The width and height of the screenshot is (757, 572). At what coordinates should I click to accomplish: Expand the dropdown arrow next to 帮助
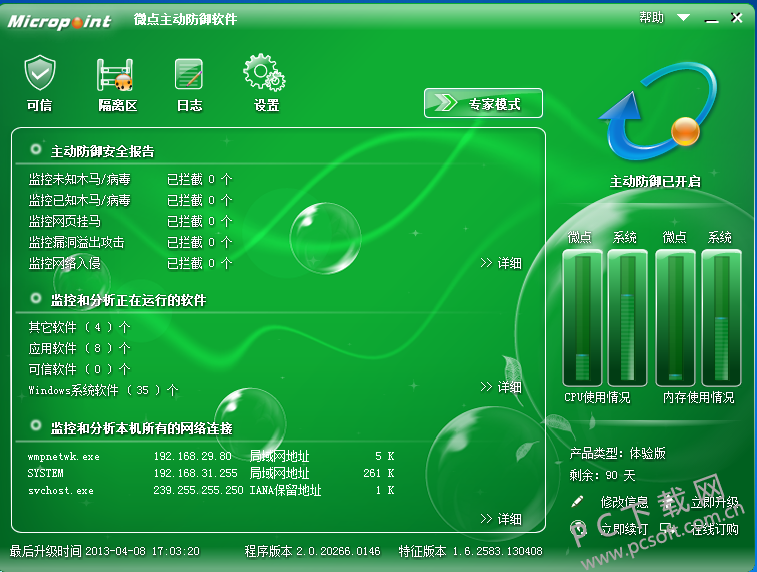pyautogui.click(x=683, y=18)
